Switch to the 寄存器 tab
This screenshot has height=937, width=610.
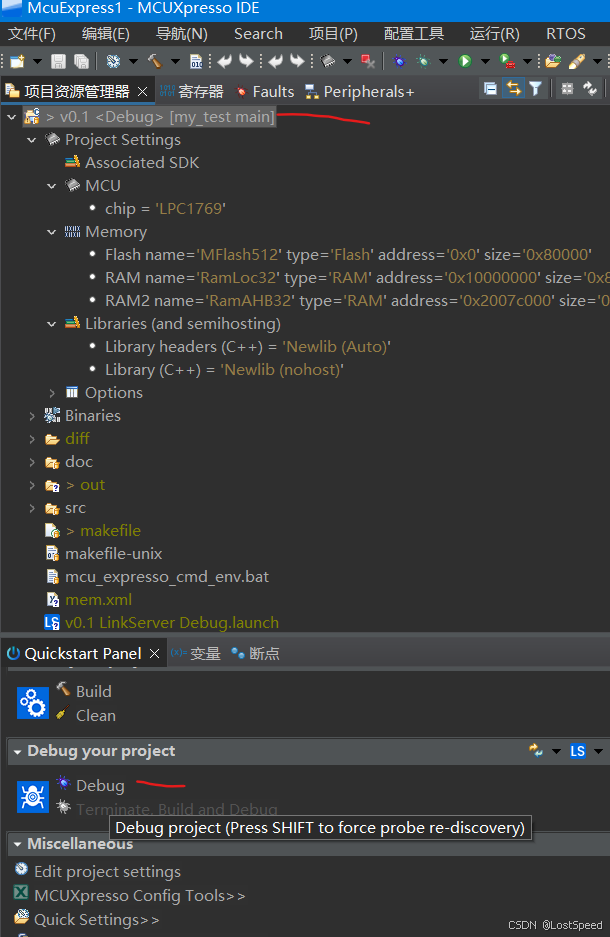tap(192, 91)
